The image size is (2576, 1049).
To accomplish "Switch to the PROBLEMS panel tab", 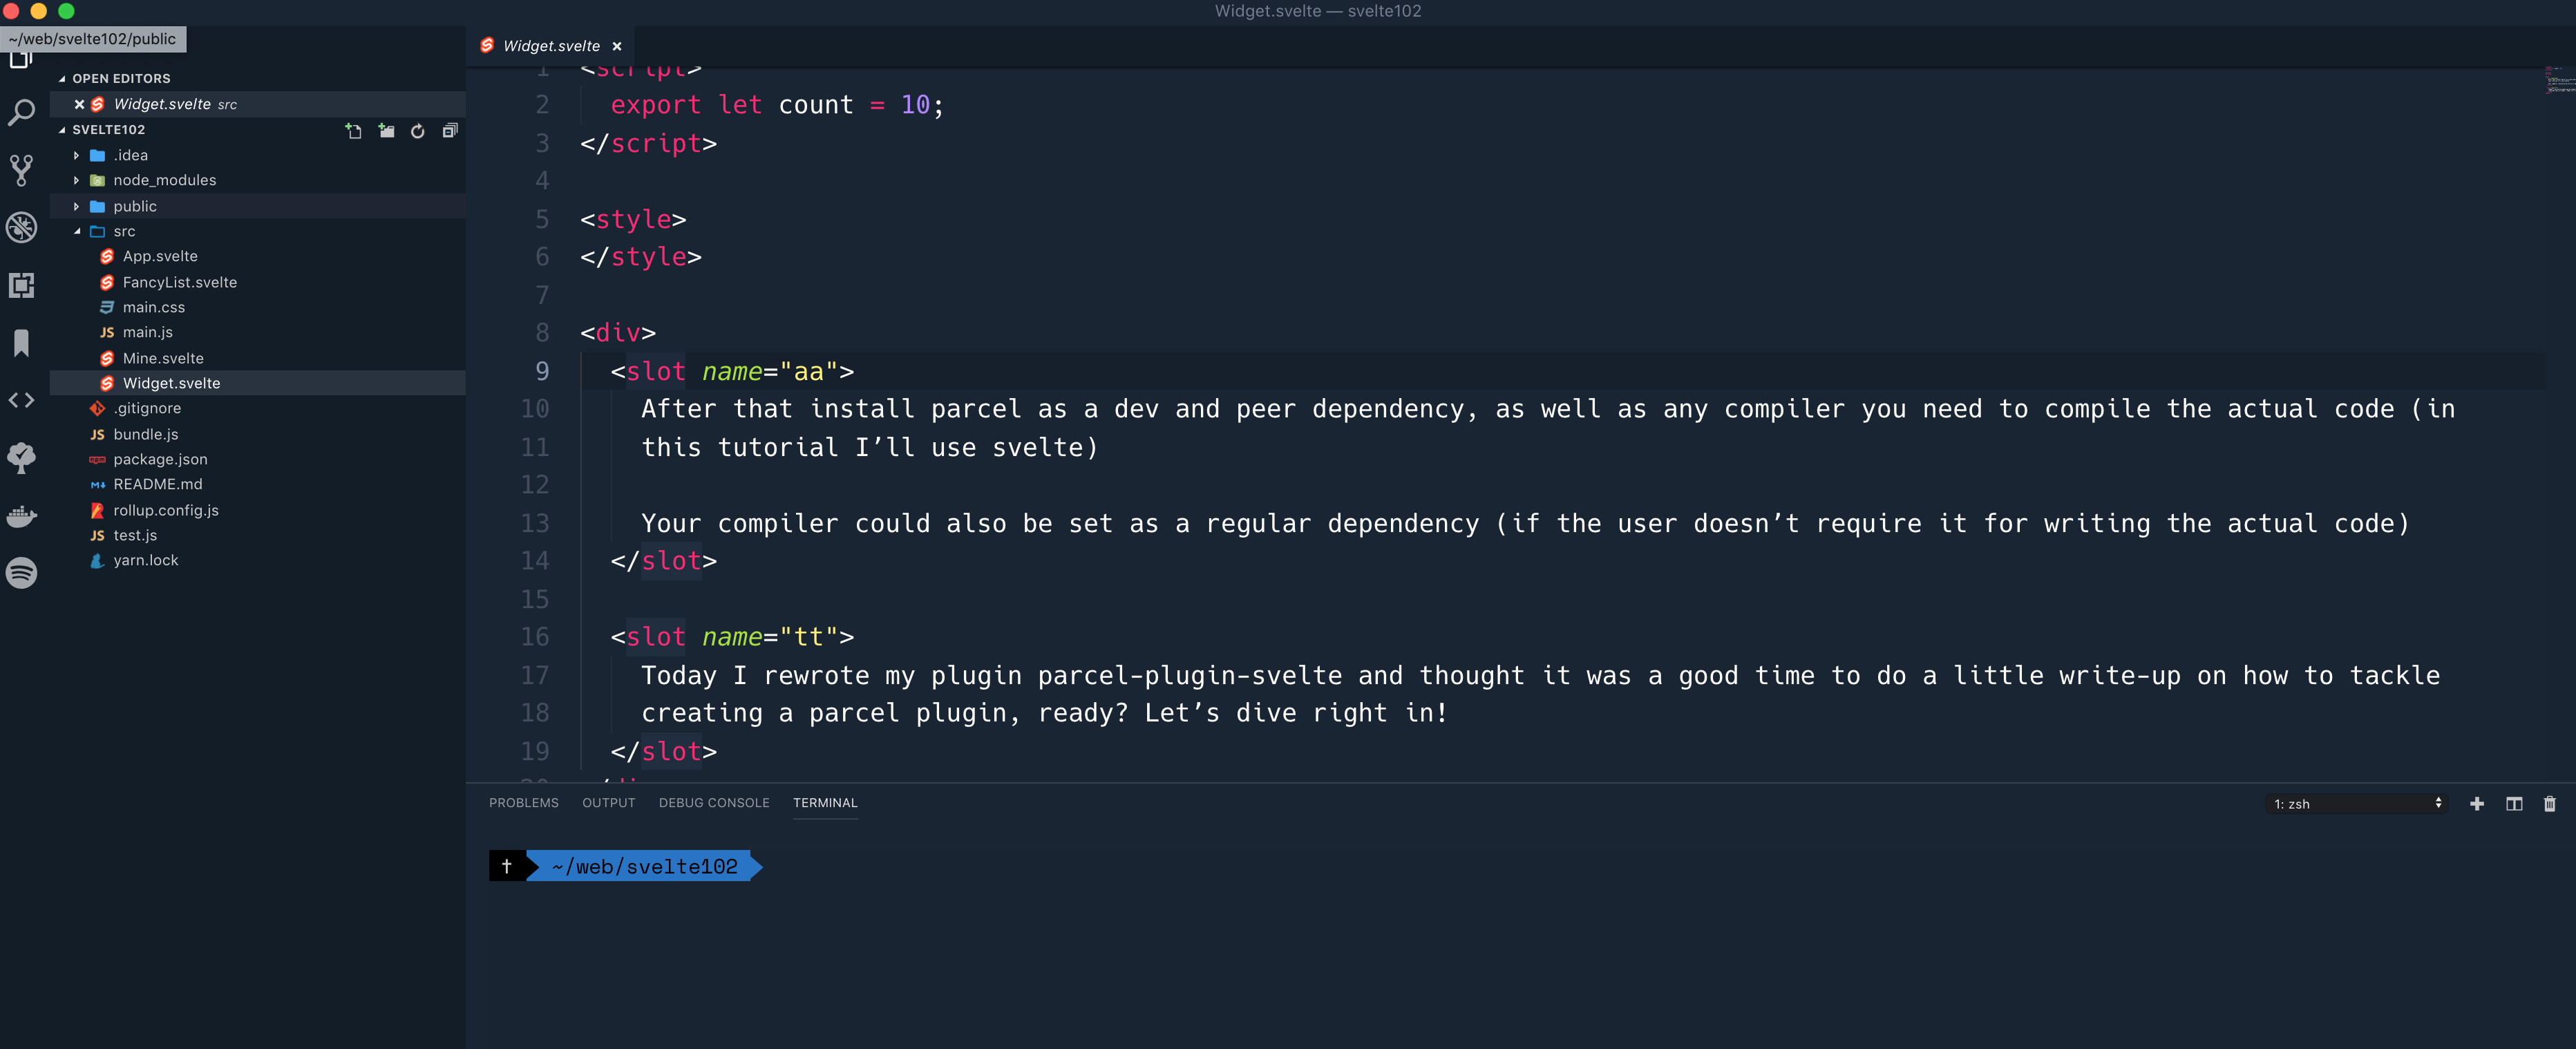I will click(x=523, y=803).
